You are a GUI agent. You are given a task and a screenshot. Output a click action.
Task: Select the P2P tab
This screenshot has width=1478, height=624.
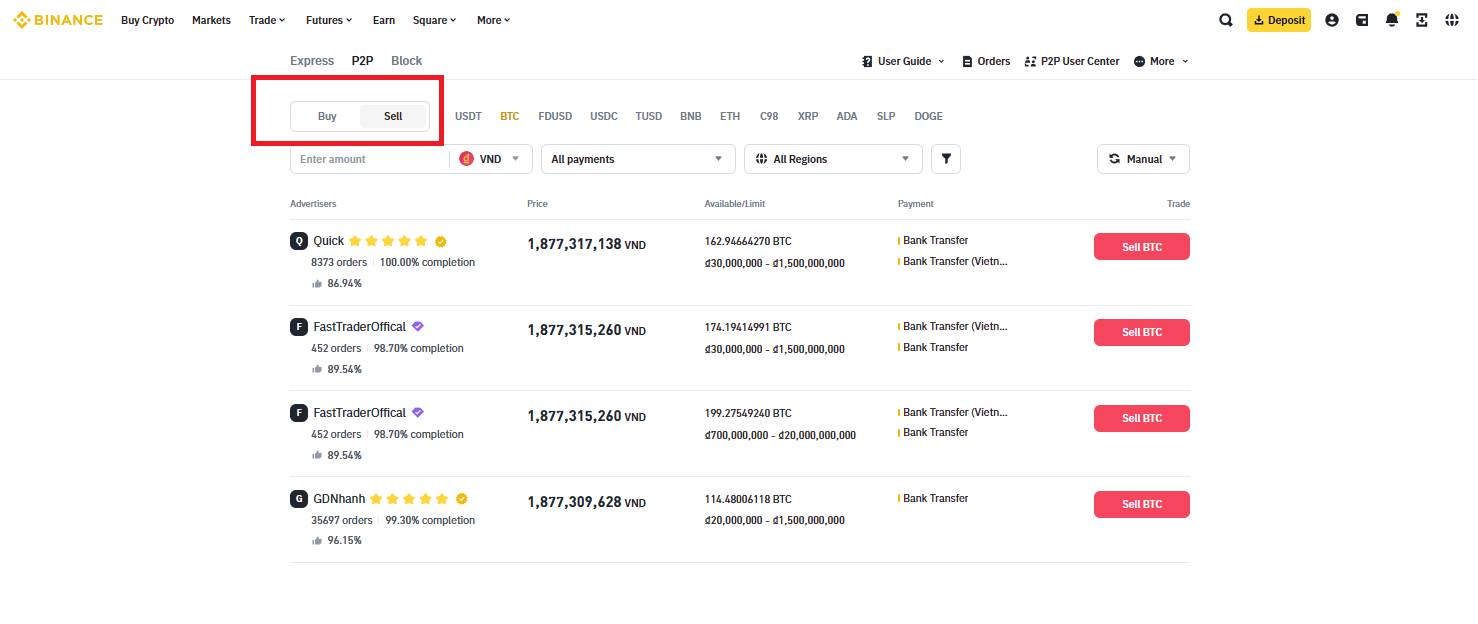pos(362,61)
